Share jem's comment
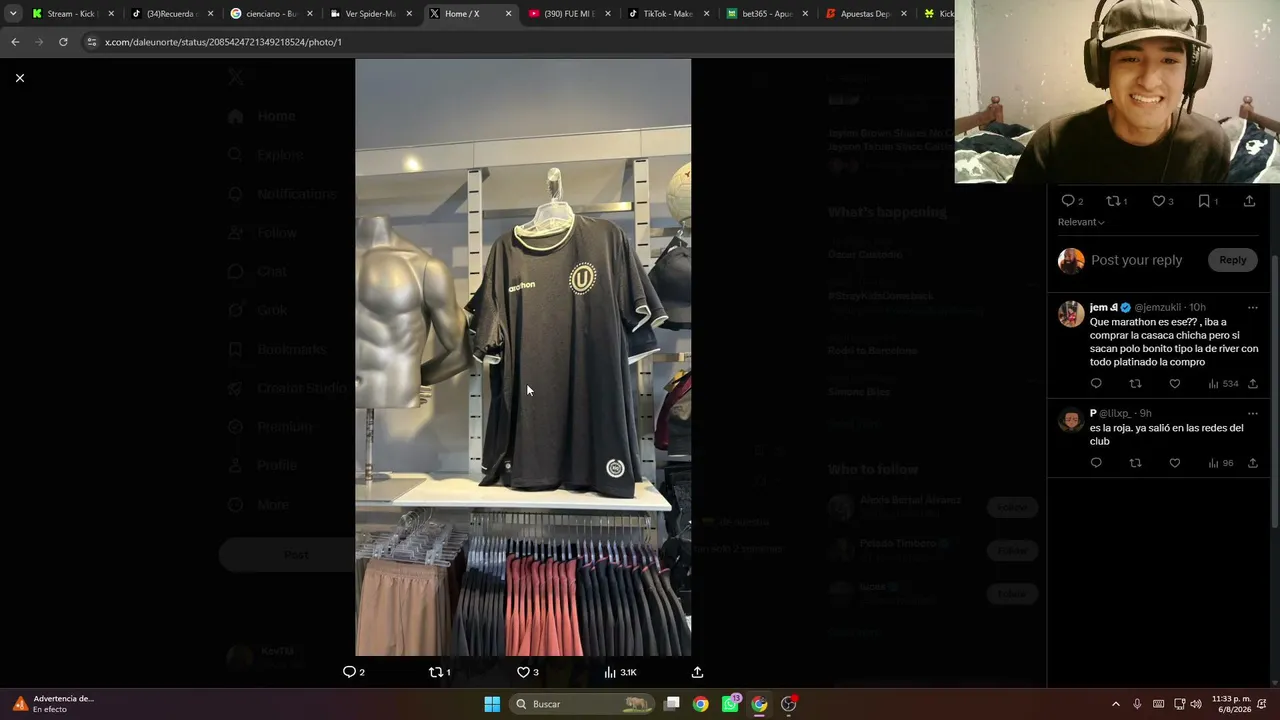The image size is (1280, 720). [x=1252, y=384]
